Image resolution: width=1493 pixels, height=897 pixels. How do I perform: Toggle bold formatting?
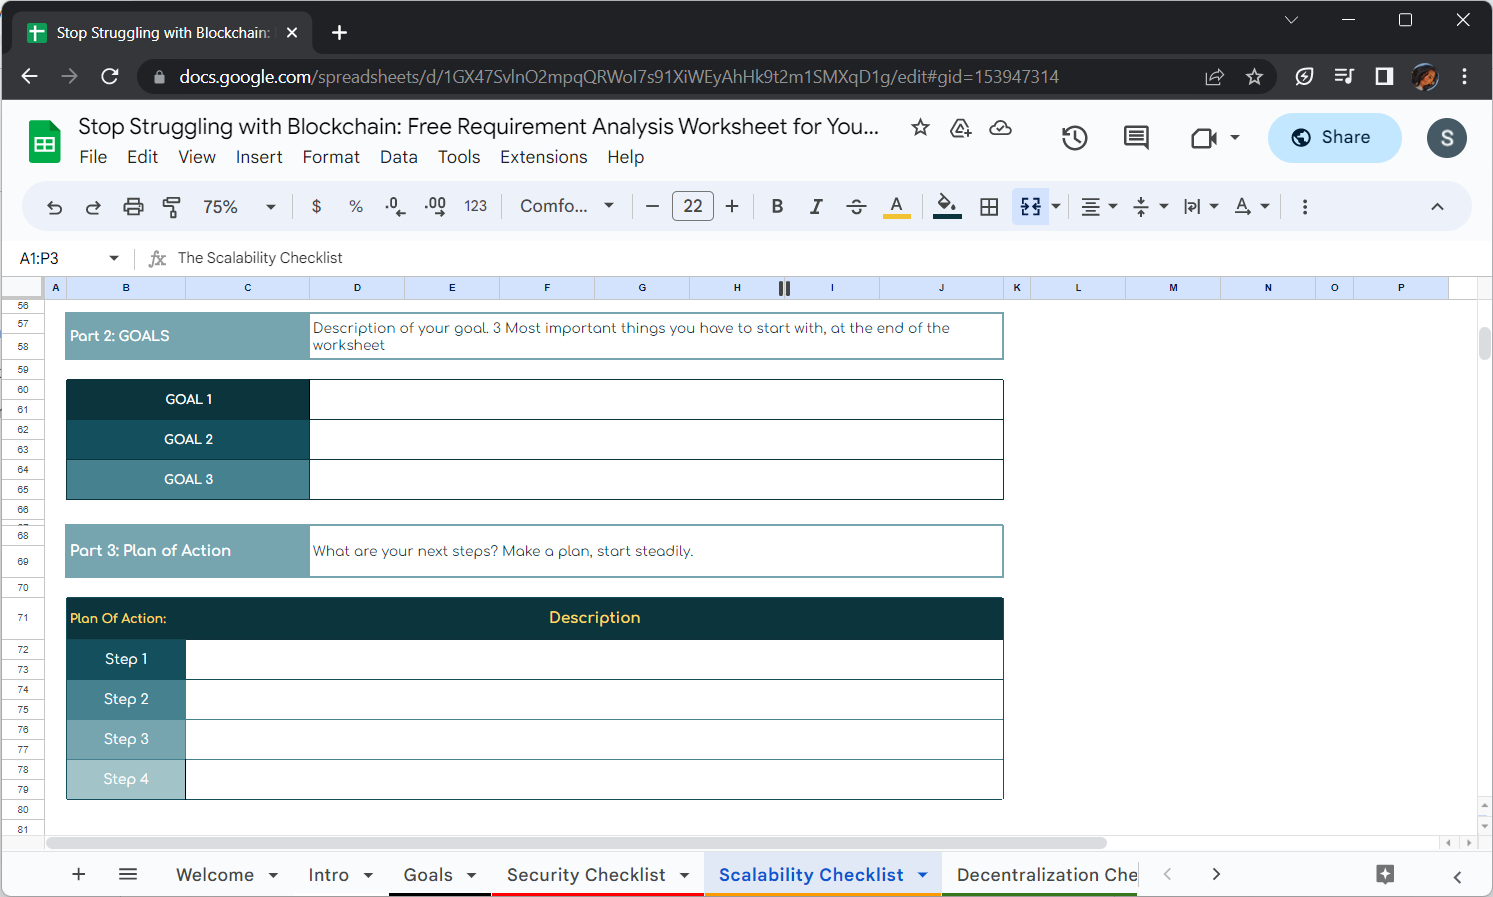[777, 207]
